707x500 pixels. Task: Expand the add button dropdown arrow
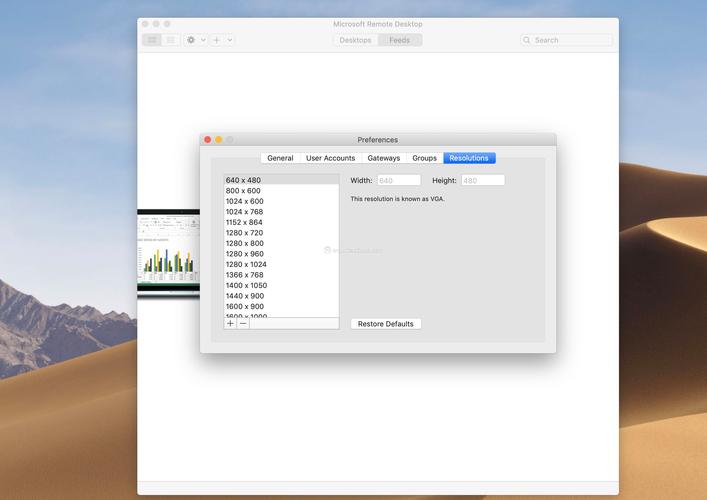click(230, 40)
